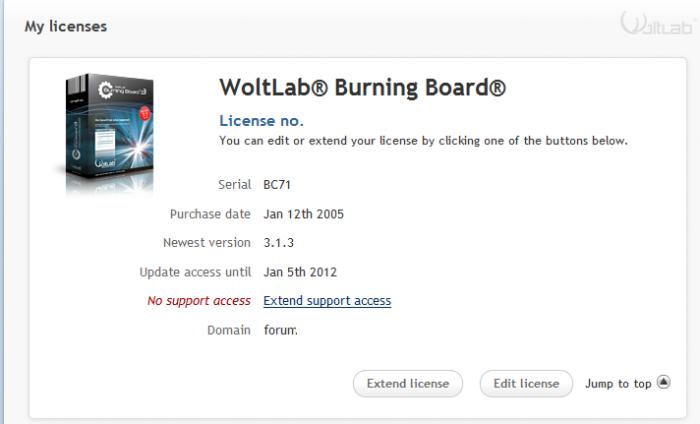Click the My licenses page heading
The height and width of the screenshot is (424, 700).
tap(66, 26)
